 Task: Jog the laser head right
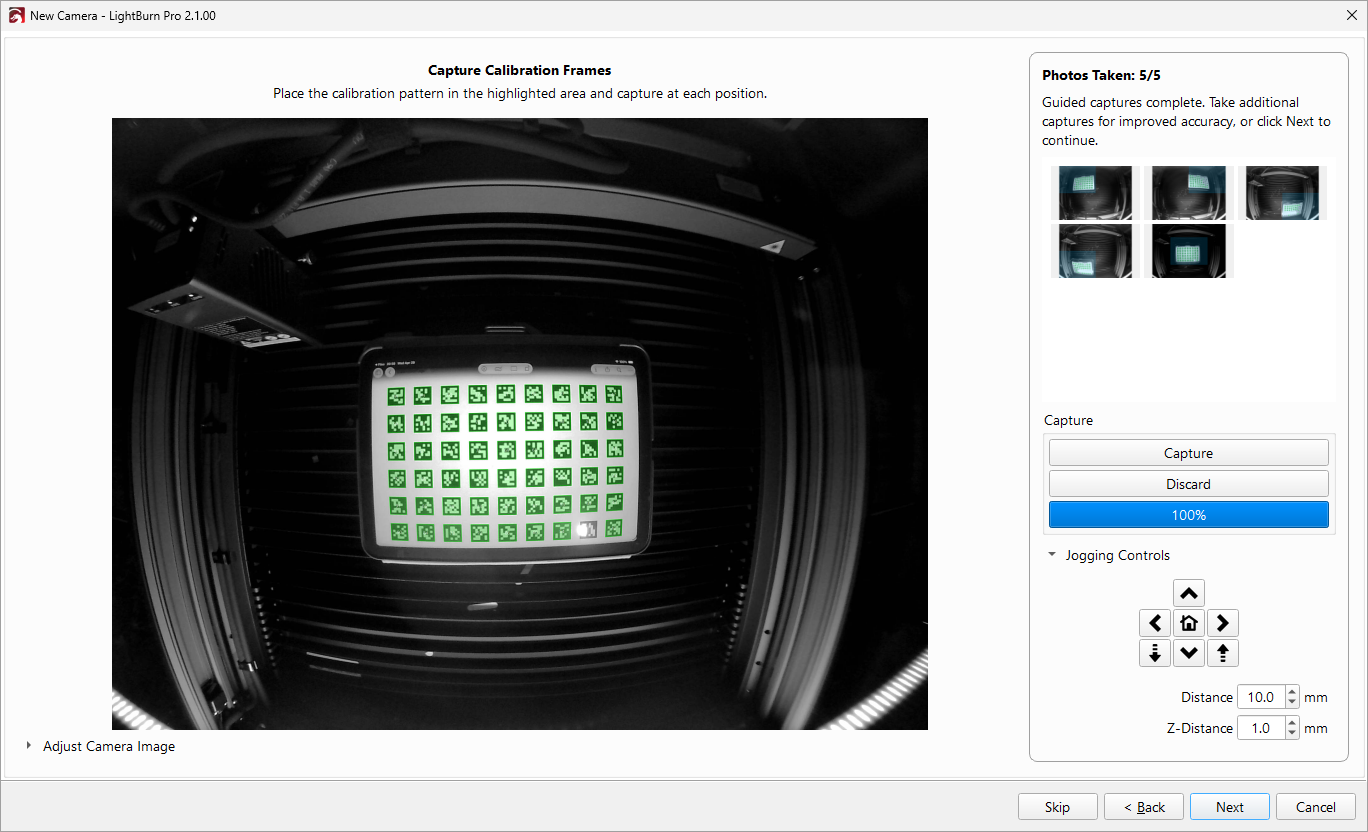coord(1222,623)
